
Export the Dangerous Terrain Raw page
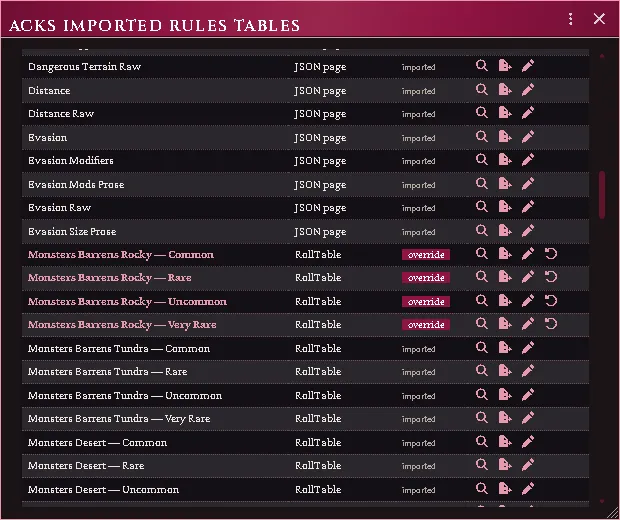(x=505, y=66)
